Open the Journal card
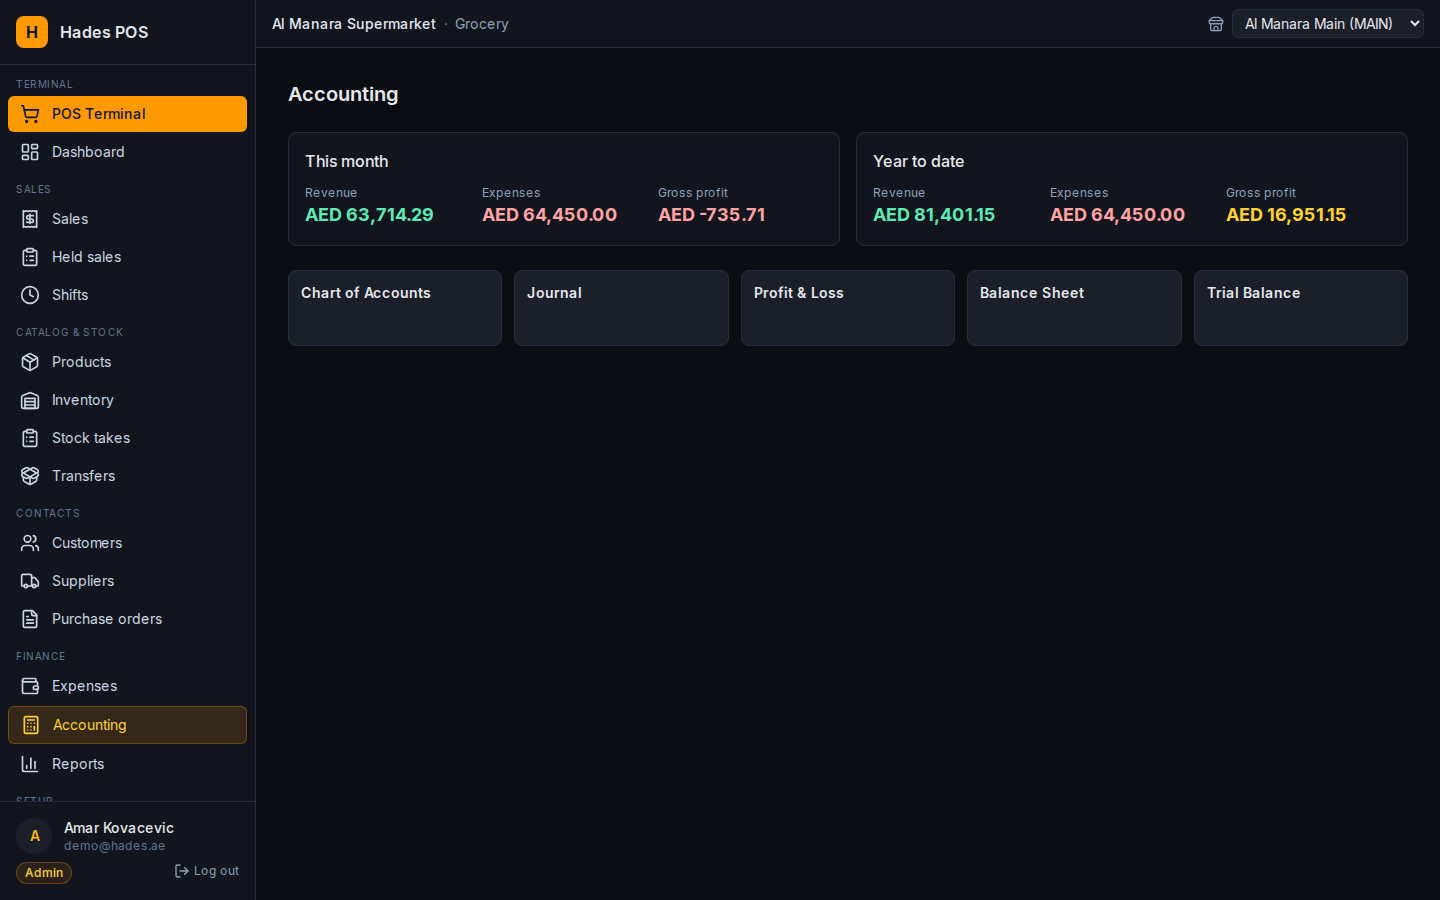Viewport: 1440px width, 900px height. point(621,308)
